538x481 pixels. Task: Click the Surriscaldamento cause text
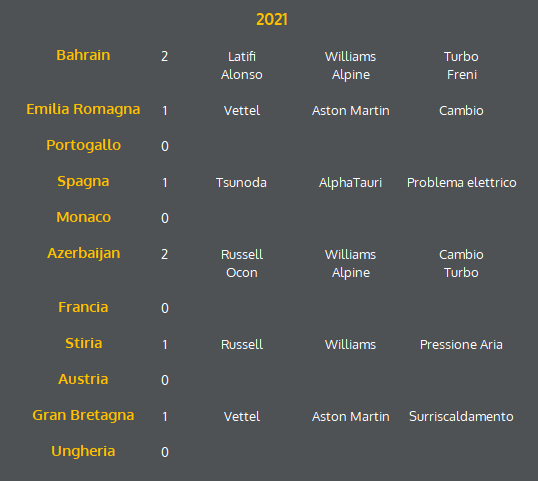[x=461, y=417]
